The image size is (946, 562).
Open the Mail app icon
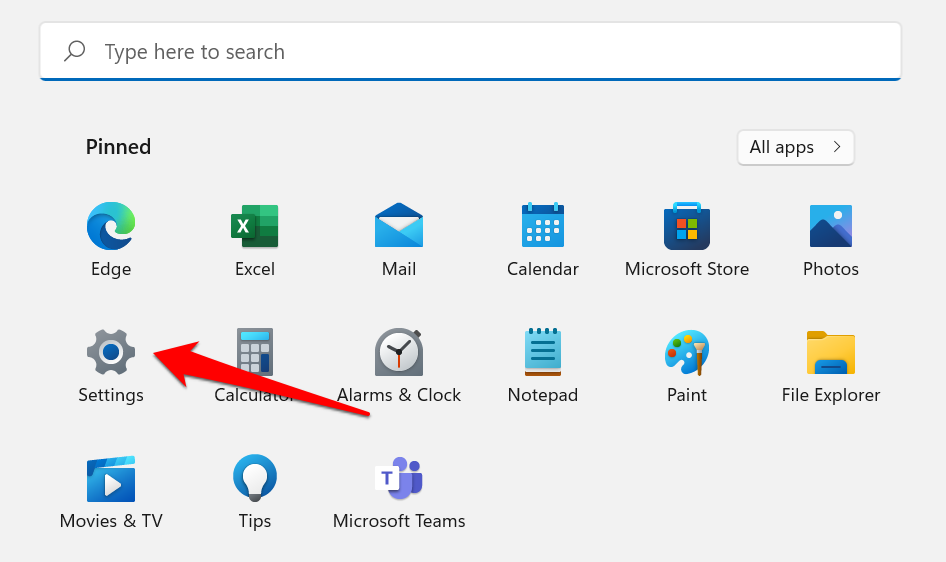click(399, 227)
